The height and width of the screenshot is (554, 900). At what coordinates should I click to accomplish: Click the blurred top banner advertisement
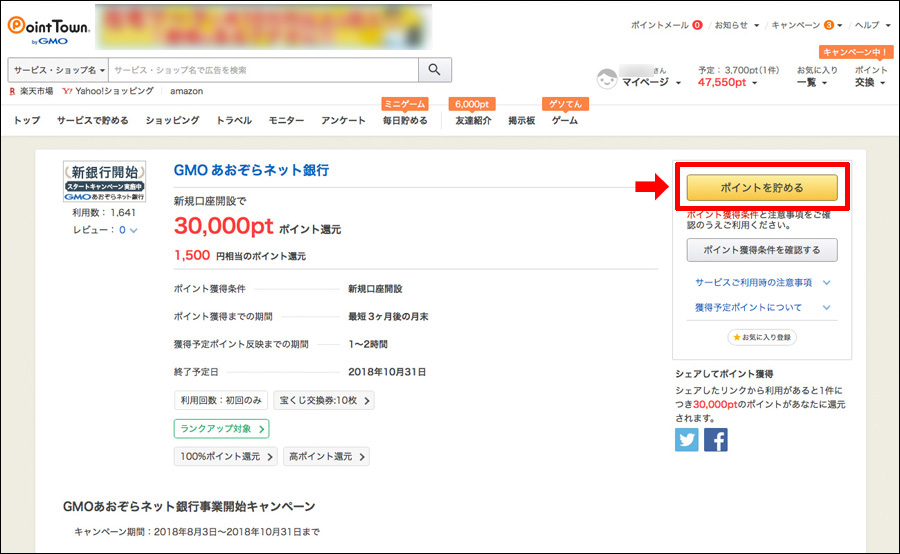coord(263,27)
